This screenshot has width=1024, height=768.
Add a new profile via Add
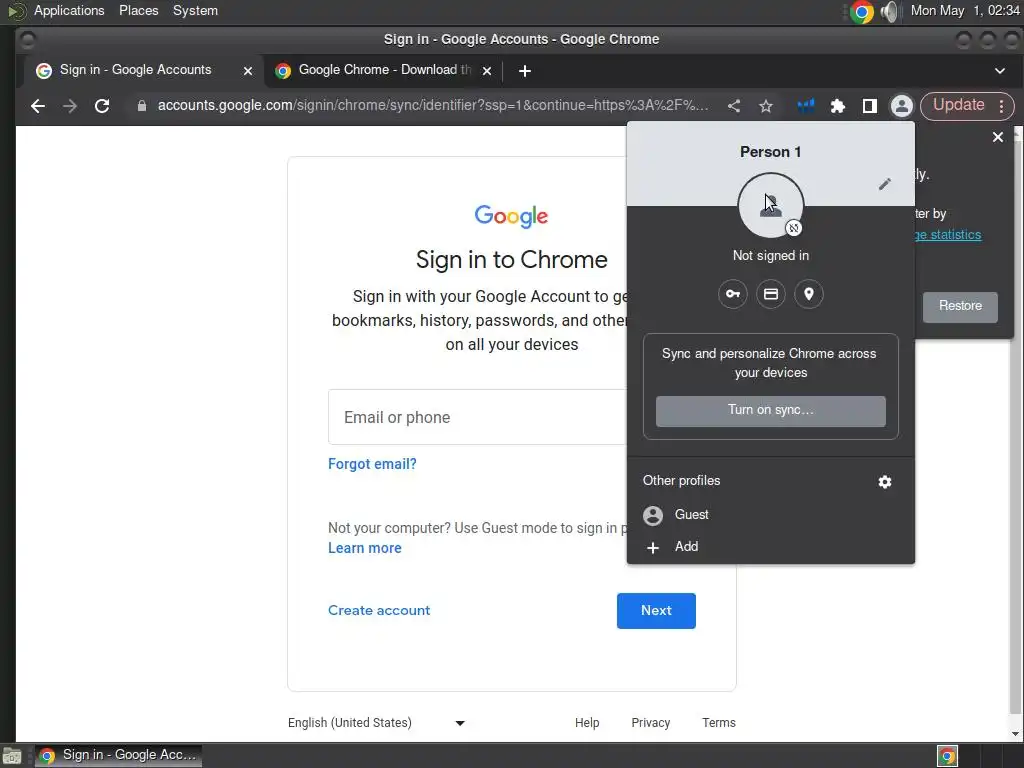pyautogui.click(x=771, y=547)
